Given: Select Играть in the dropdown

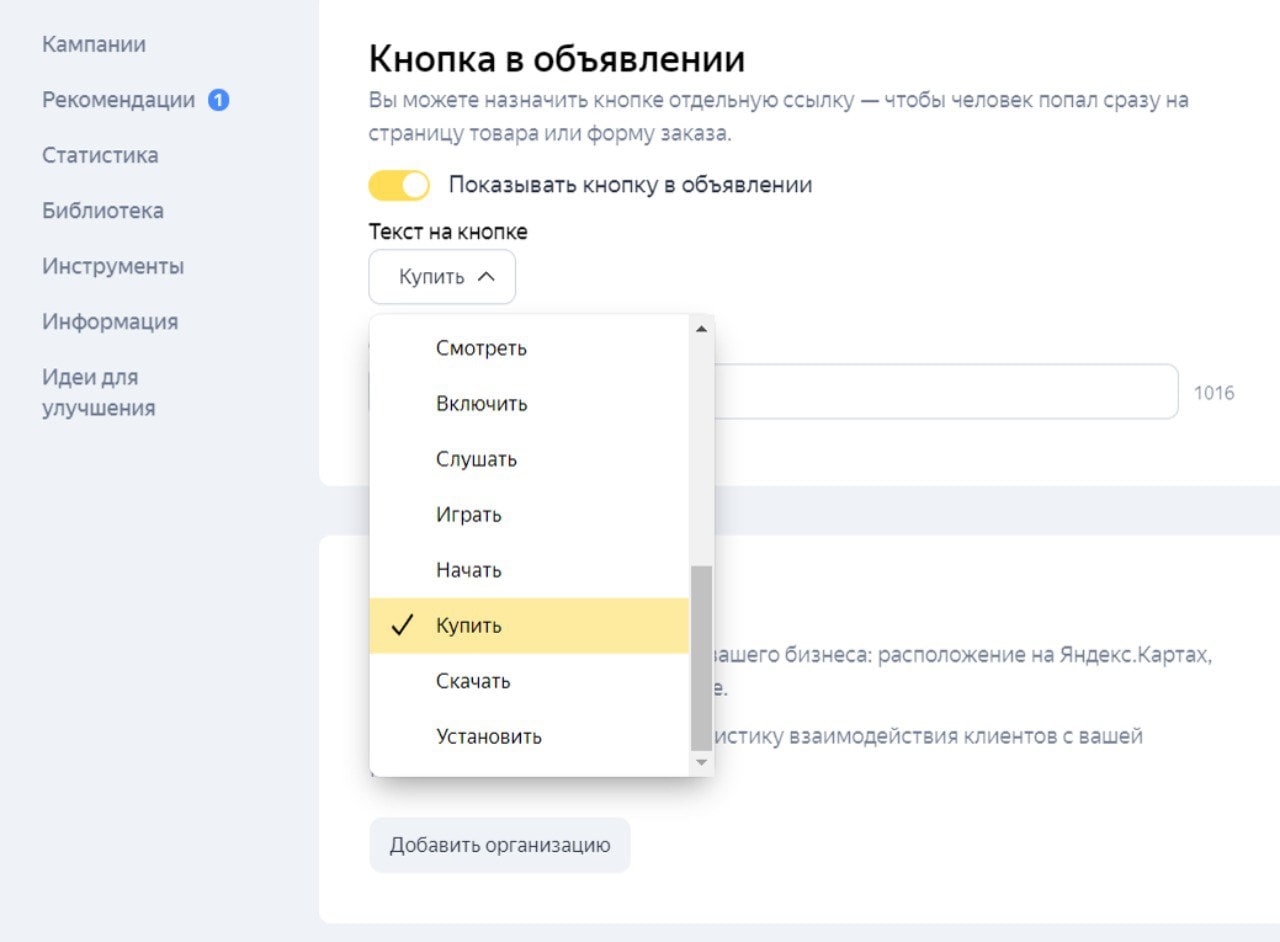Looking at the screenshot, I should 468,515.
